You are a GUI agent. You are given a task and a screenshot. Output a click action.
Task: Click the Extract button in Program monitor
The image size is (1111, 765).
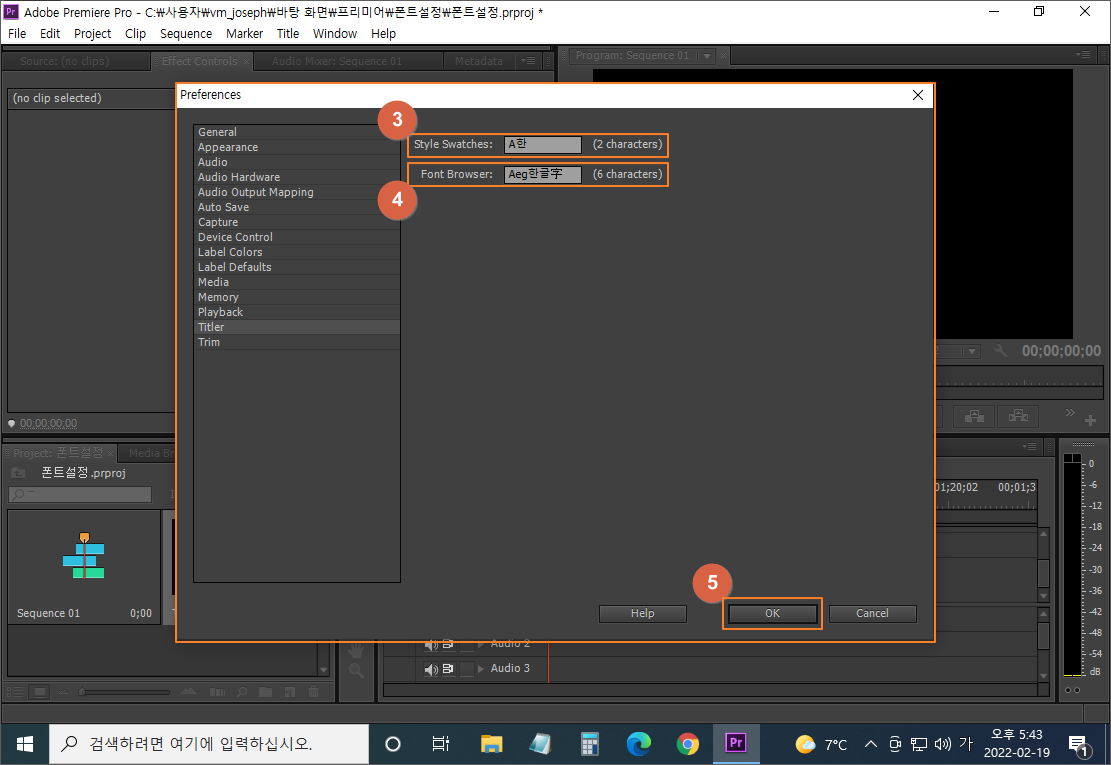(1018, 416)
